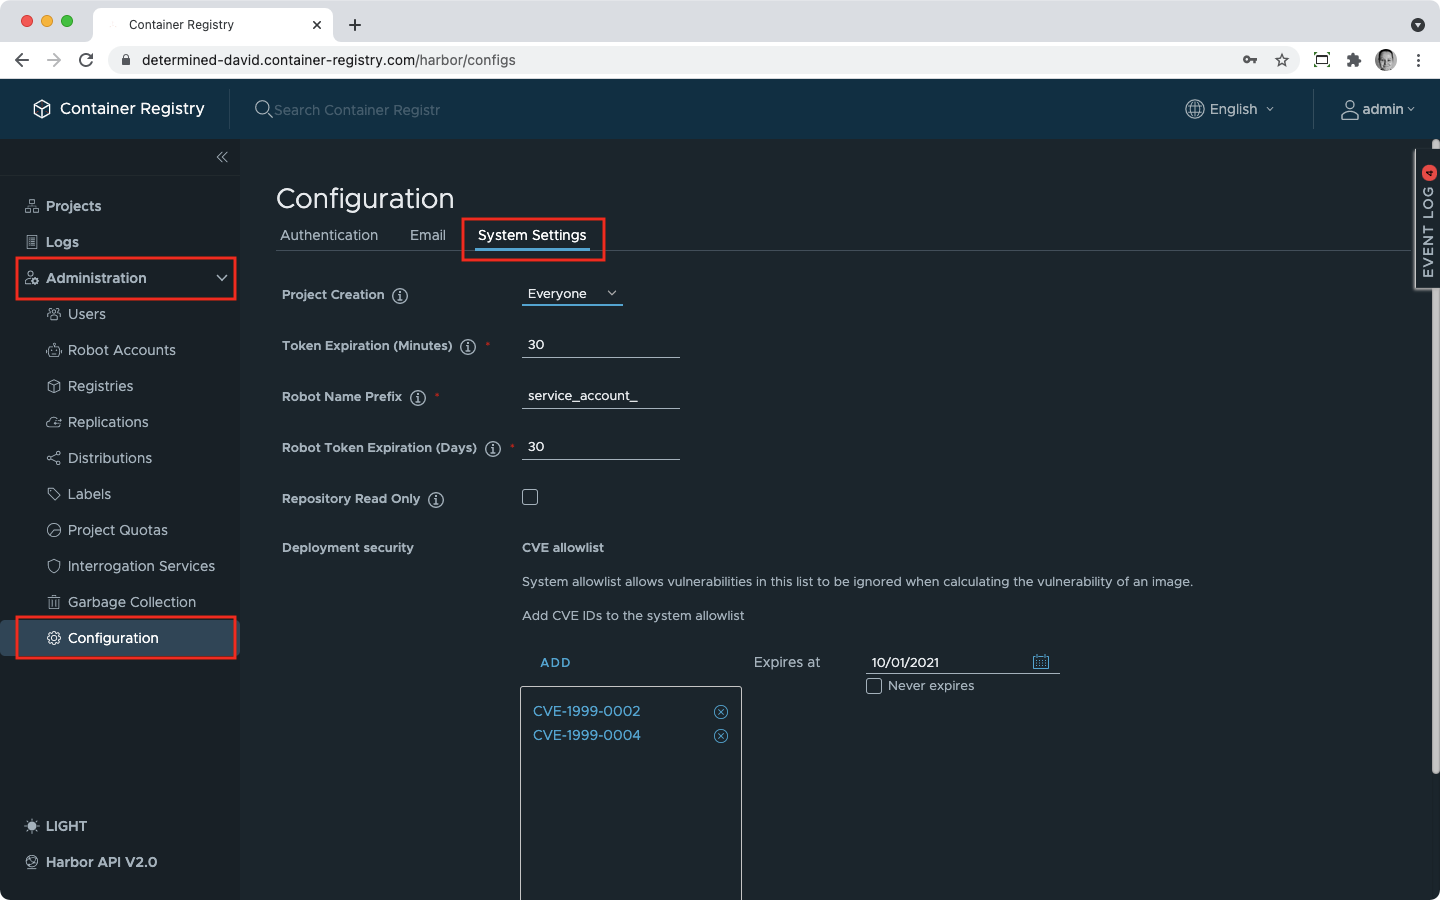
Task: Click the browser reload button
Action: pos(86,60)
